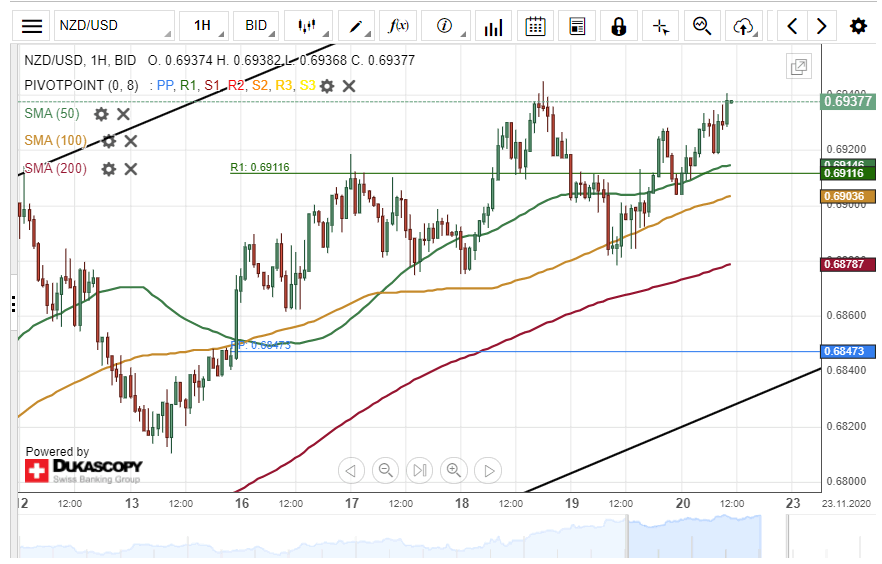Enable the crosshair cursor tool

(660, 26)
